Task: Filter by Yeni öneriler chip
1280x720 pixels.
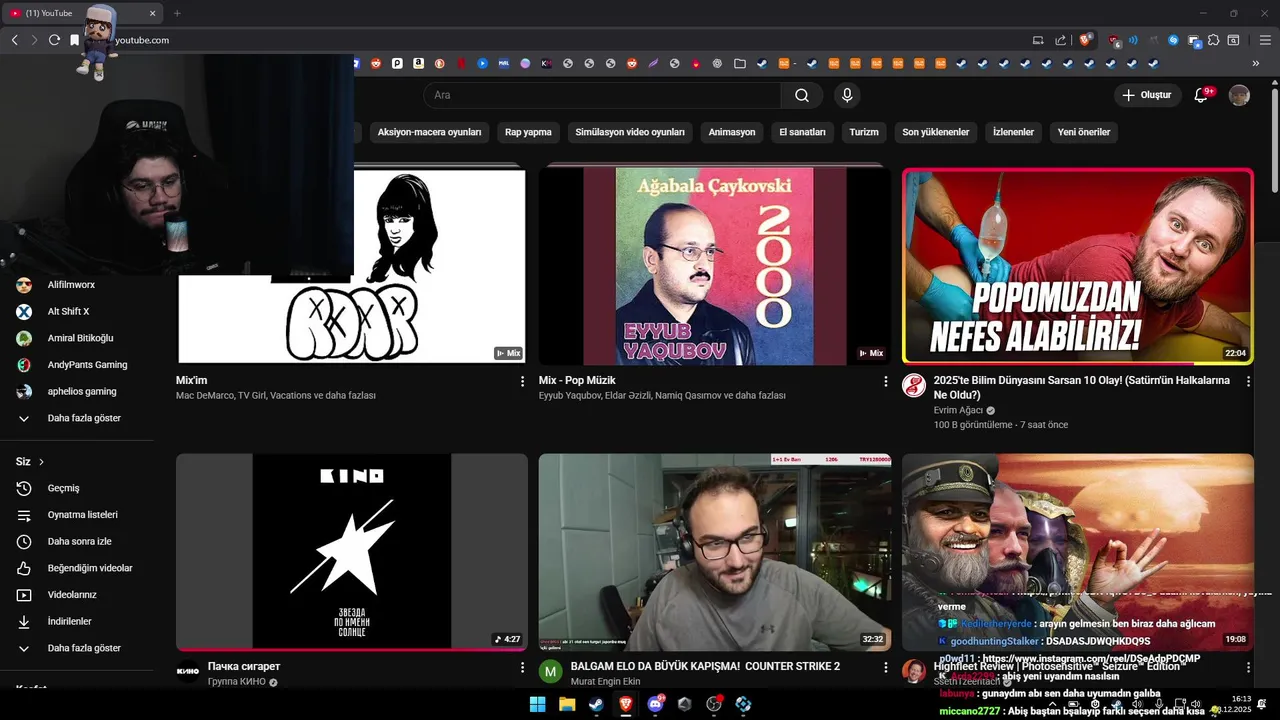Action: click(1084, 132)
